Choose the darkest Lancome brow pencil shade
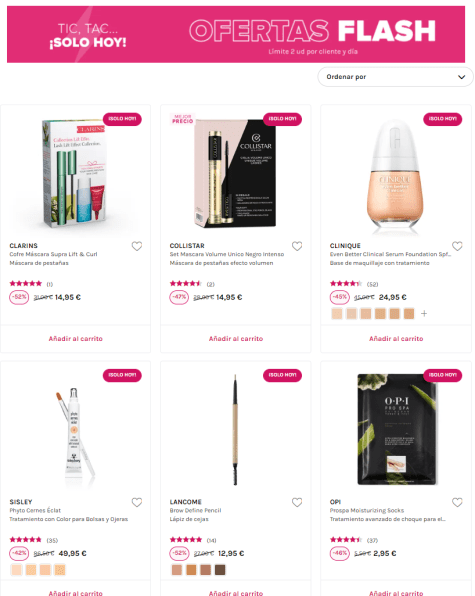This screenshot has width=475, height=596. 220,570
